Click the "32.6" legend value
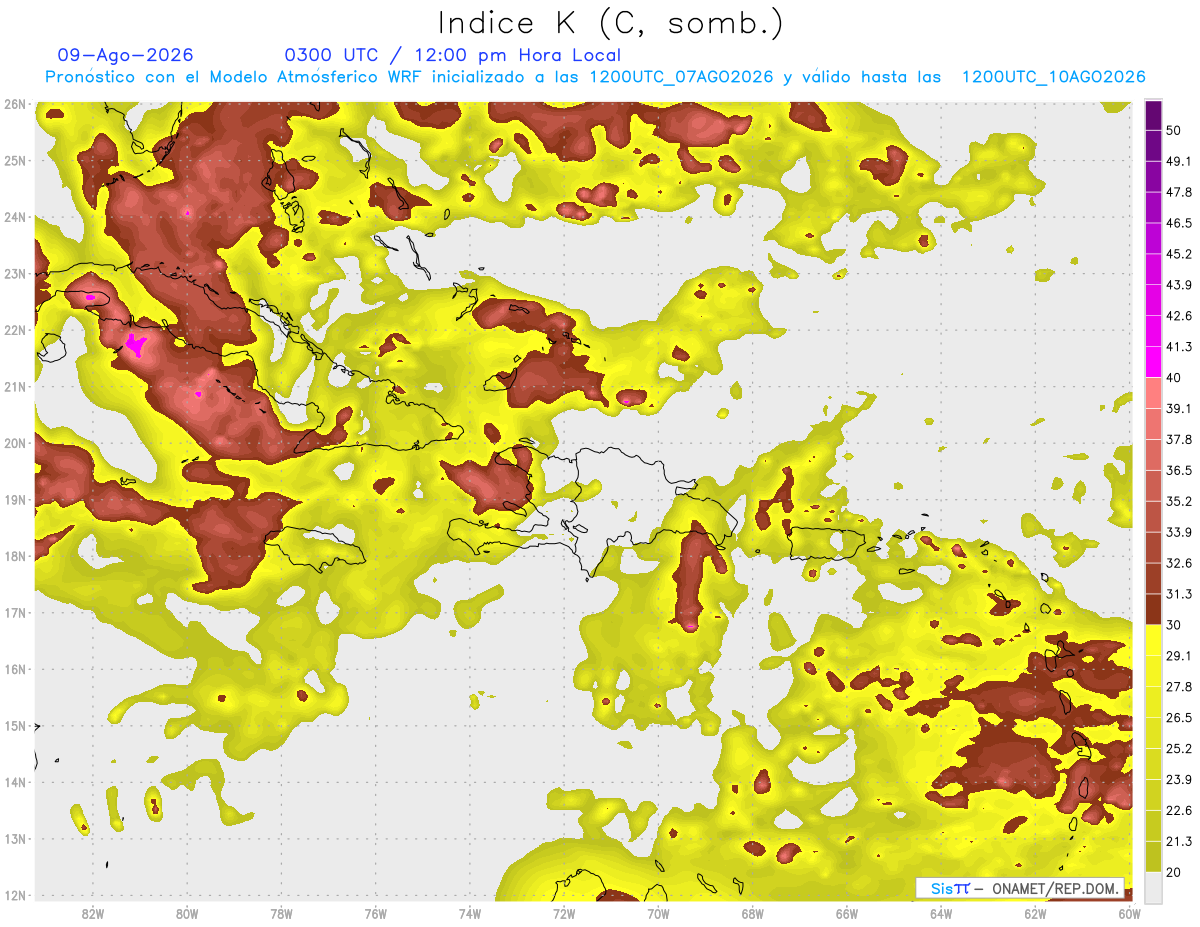 point(1178,563)
